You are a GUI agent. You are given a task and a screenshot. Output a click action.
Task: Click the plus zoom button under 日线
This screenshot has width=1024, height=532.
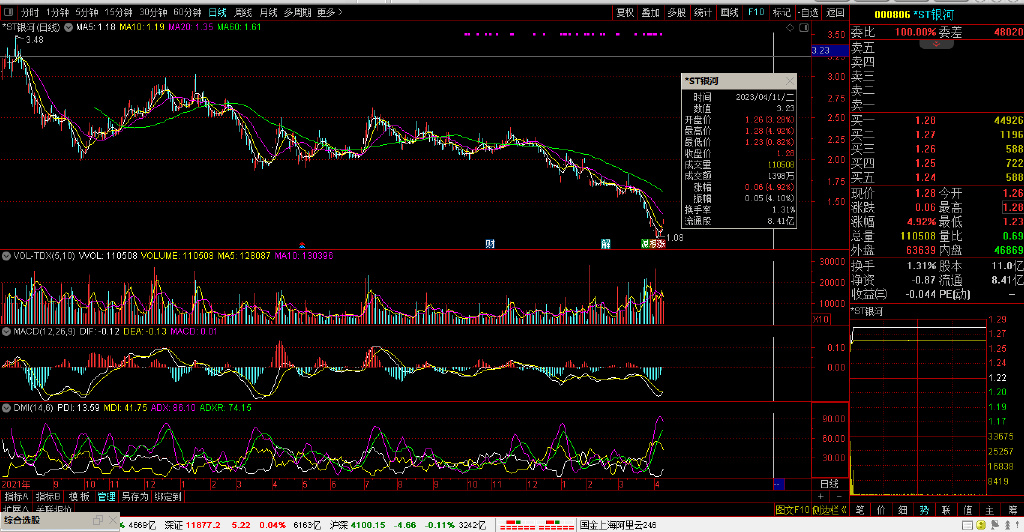[822, 497]
